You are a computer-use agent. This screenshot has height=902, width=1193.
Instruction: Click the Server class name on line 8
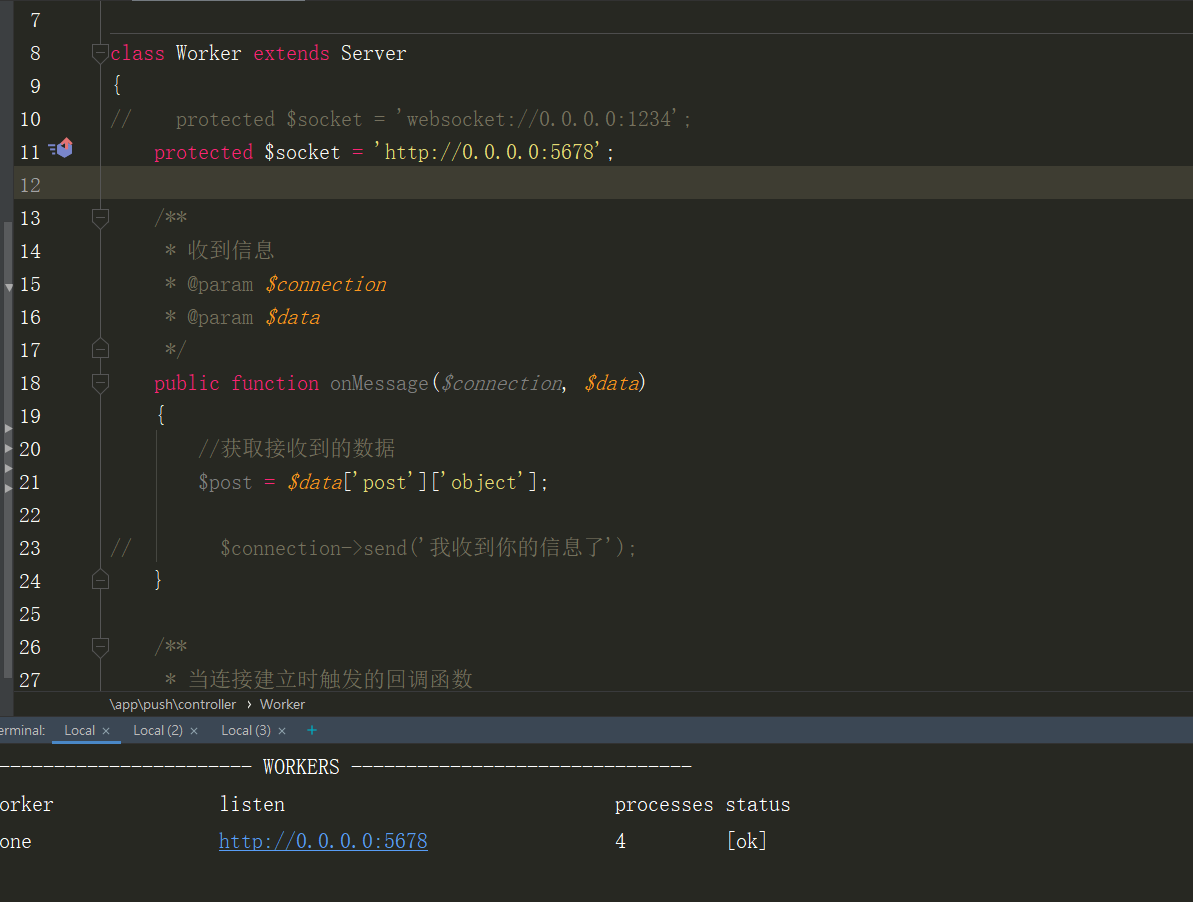pyautogui.click(x=374, y=53)
